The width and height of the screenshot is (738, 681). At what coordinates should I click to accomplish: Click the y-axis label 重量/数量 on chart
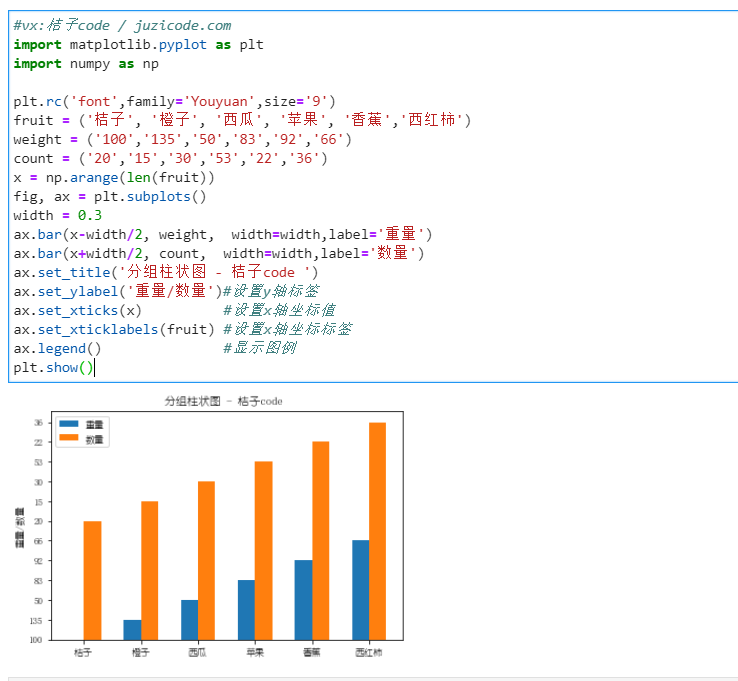[18, 529]
